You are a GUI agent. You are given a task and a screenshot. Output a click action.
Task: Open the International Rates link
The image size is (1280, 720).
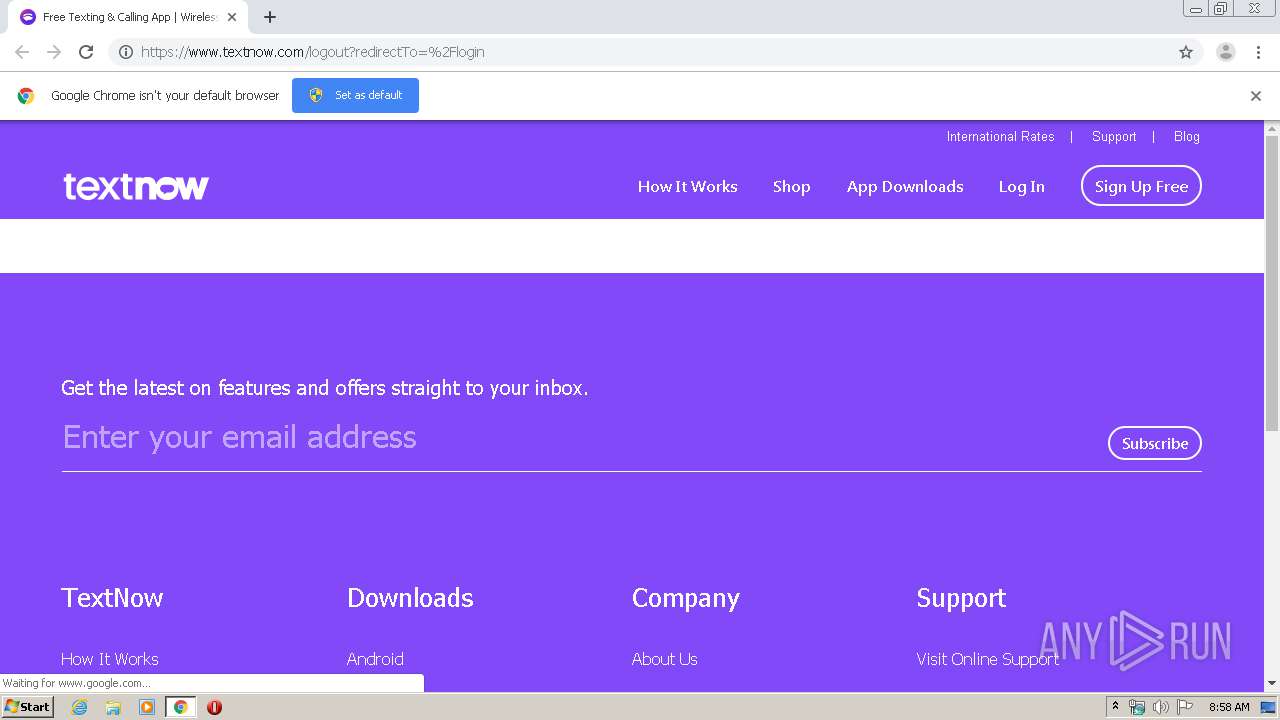point(1000,137)
